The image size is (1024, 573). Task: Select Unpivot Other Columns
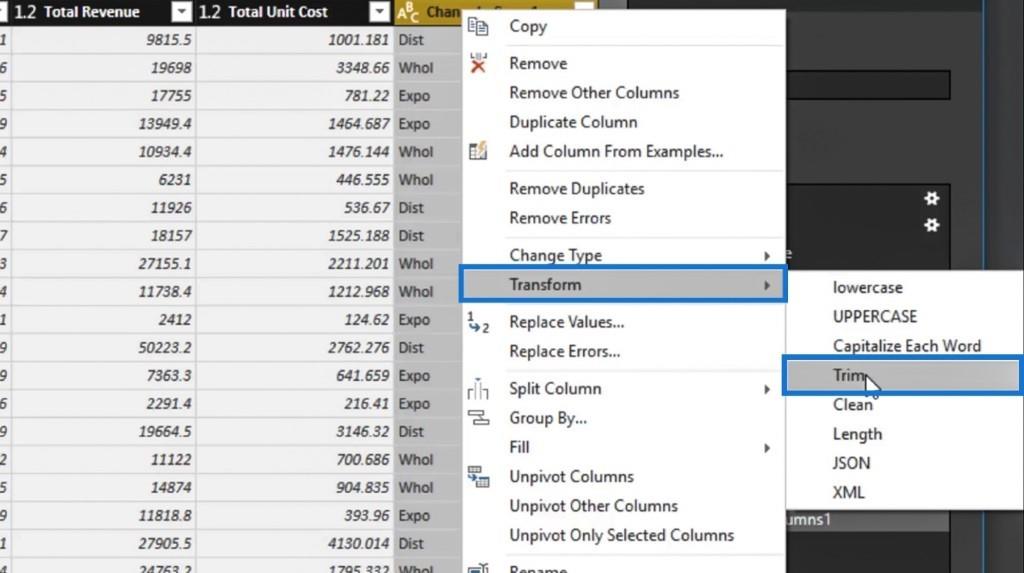pos(593,506)
